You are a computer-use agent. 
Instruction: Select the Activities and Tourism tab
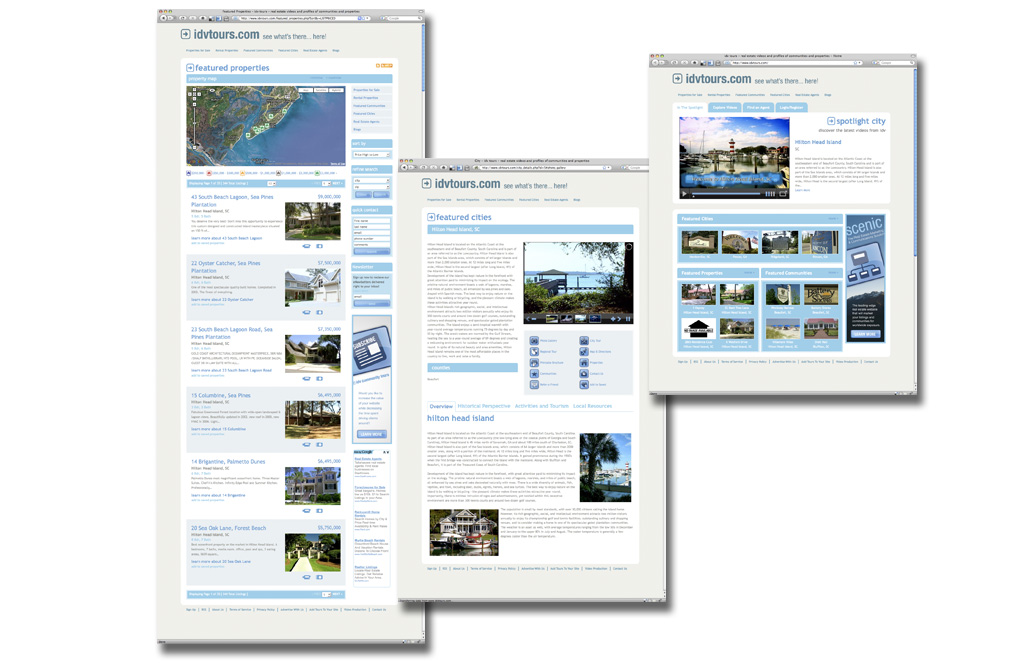[541, 406]
